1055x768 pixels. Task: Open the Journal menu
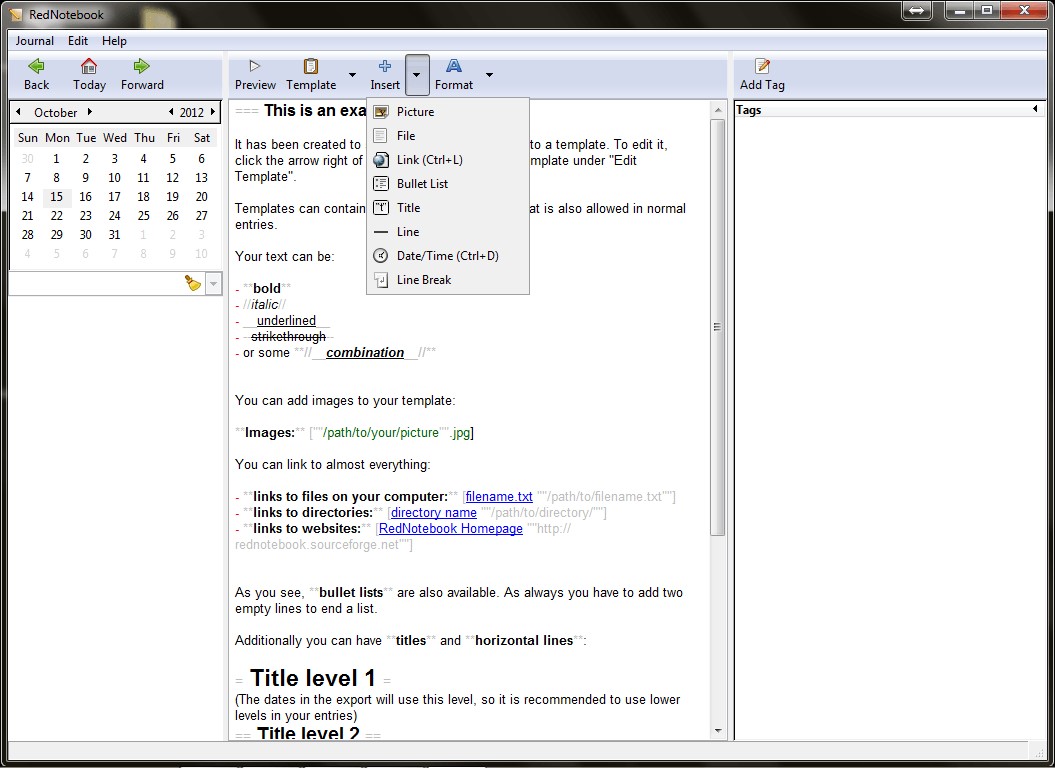(x=35, y=41)
